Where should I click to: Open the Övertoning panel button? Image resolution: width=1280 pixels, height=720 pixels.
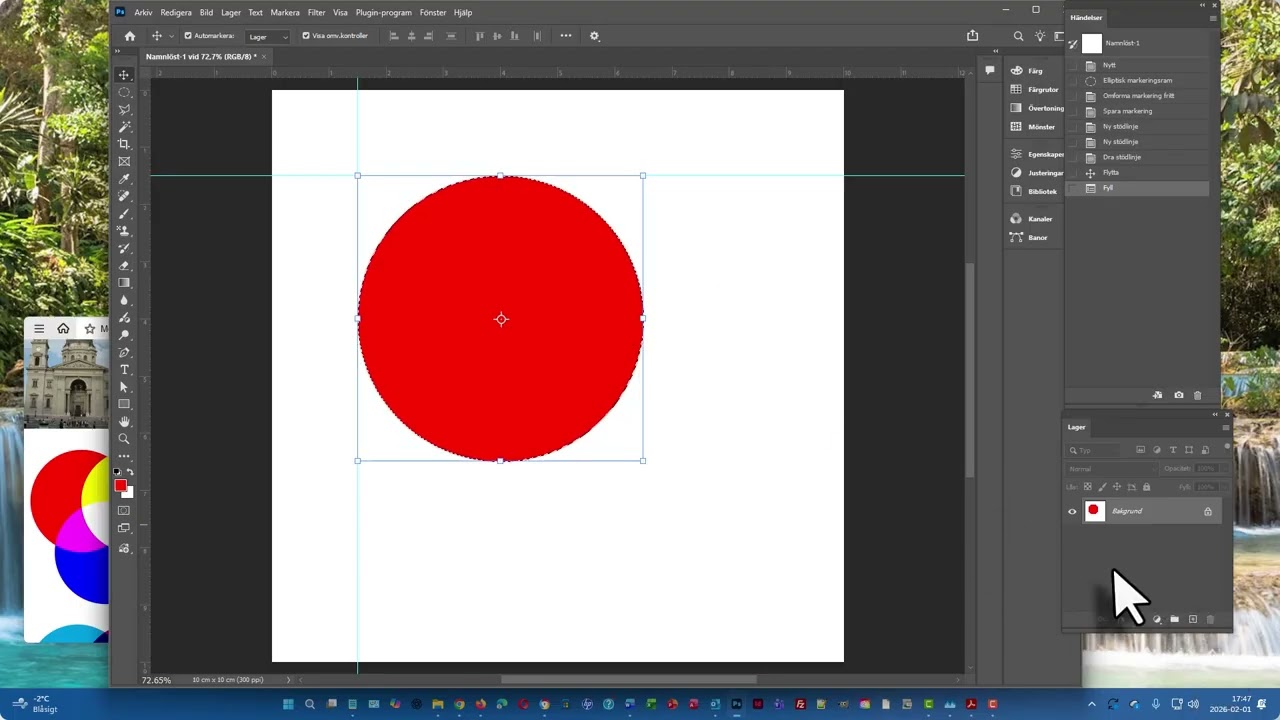[1036, 108]
